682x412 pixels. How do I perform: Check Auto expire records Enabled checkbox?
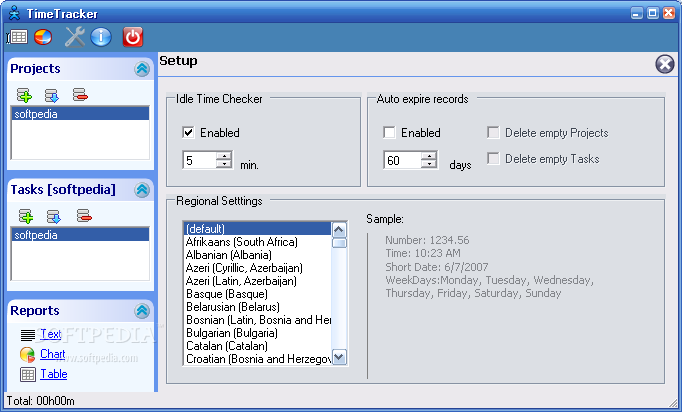389,133
